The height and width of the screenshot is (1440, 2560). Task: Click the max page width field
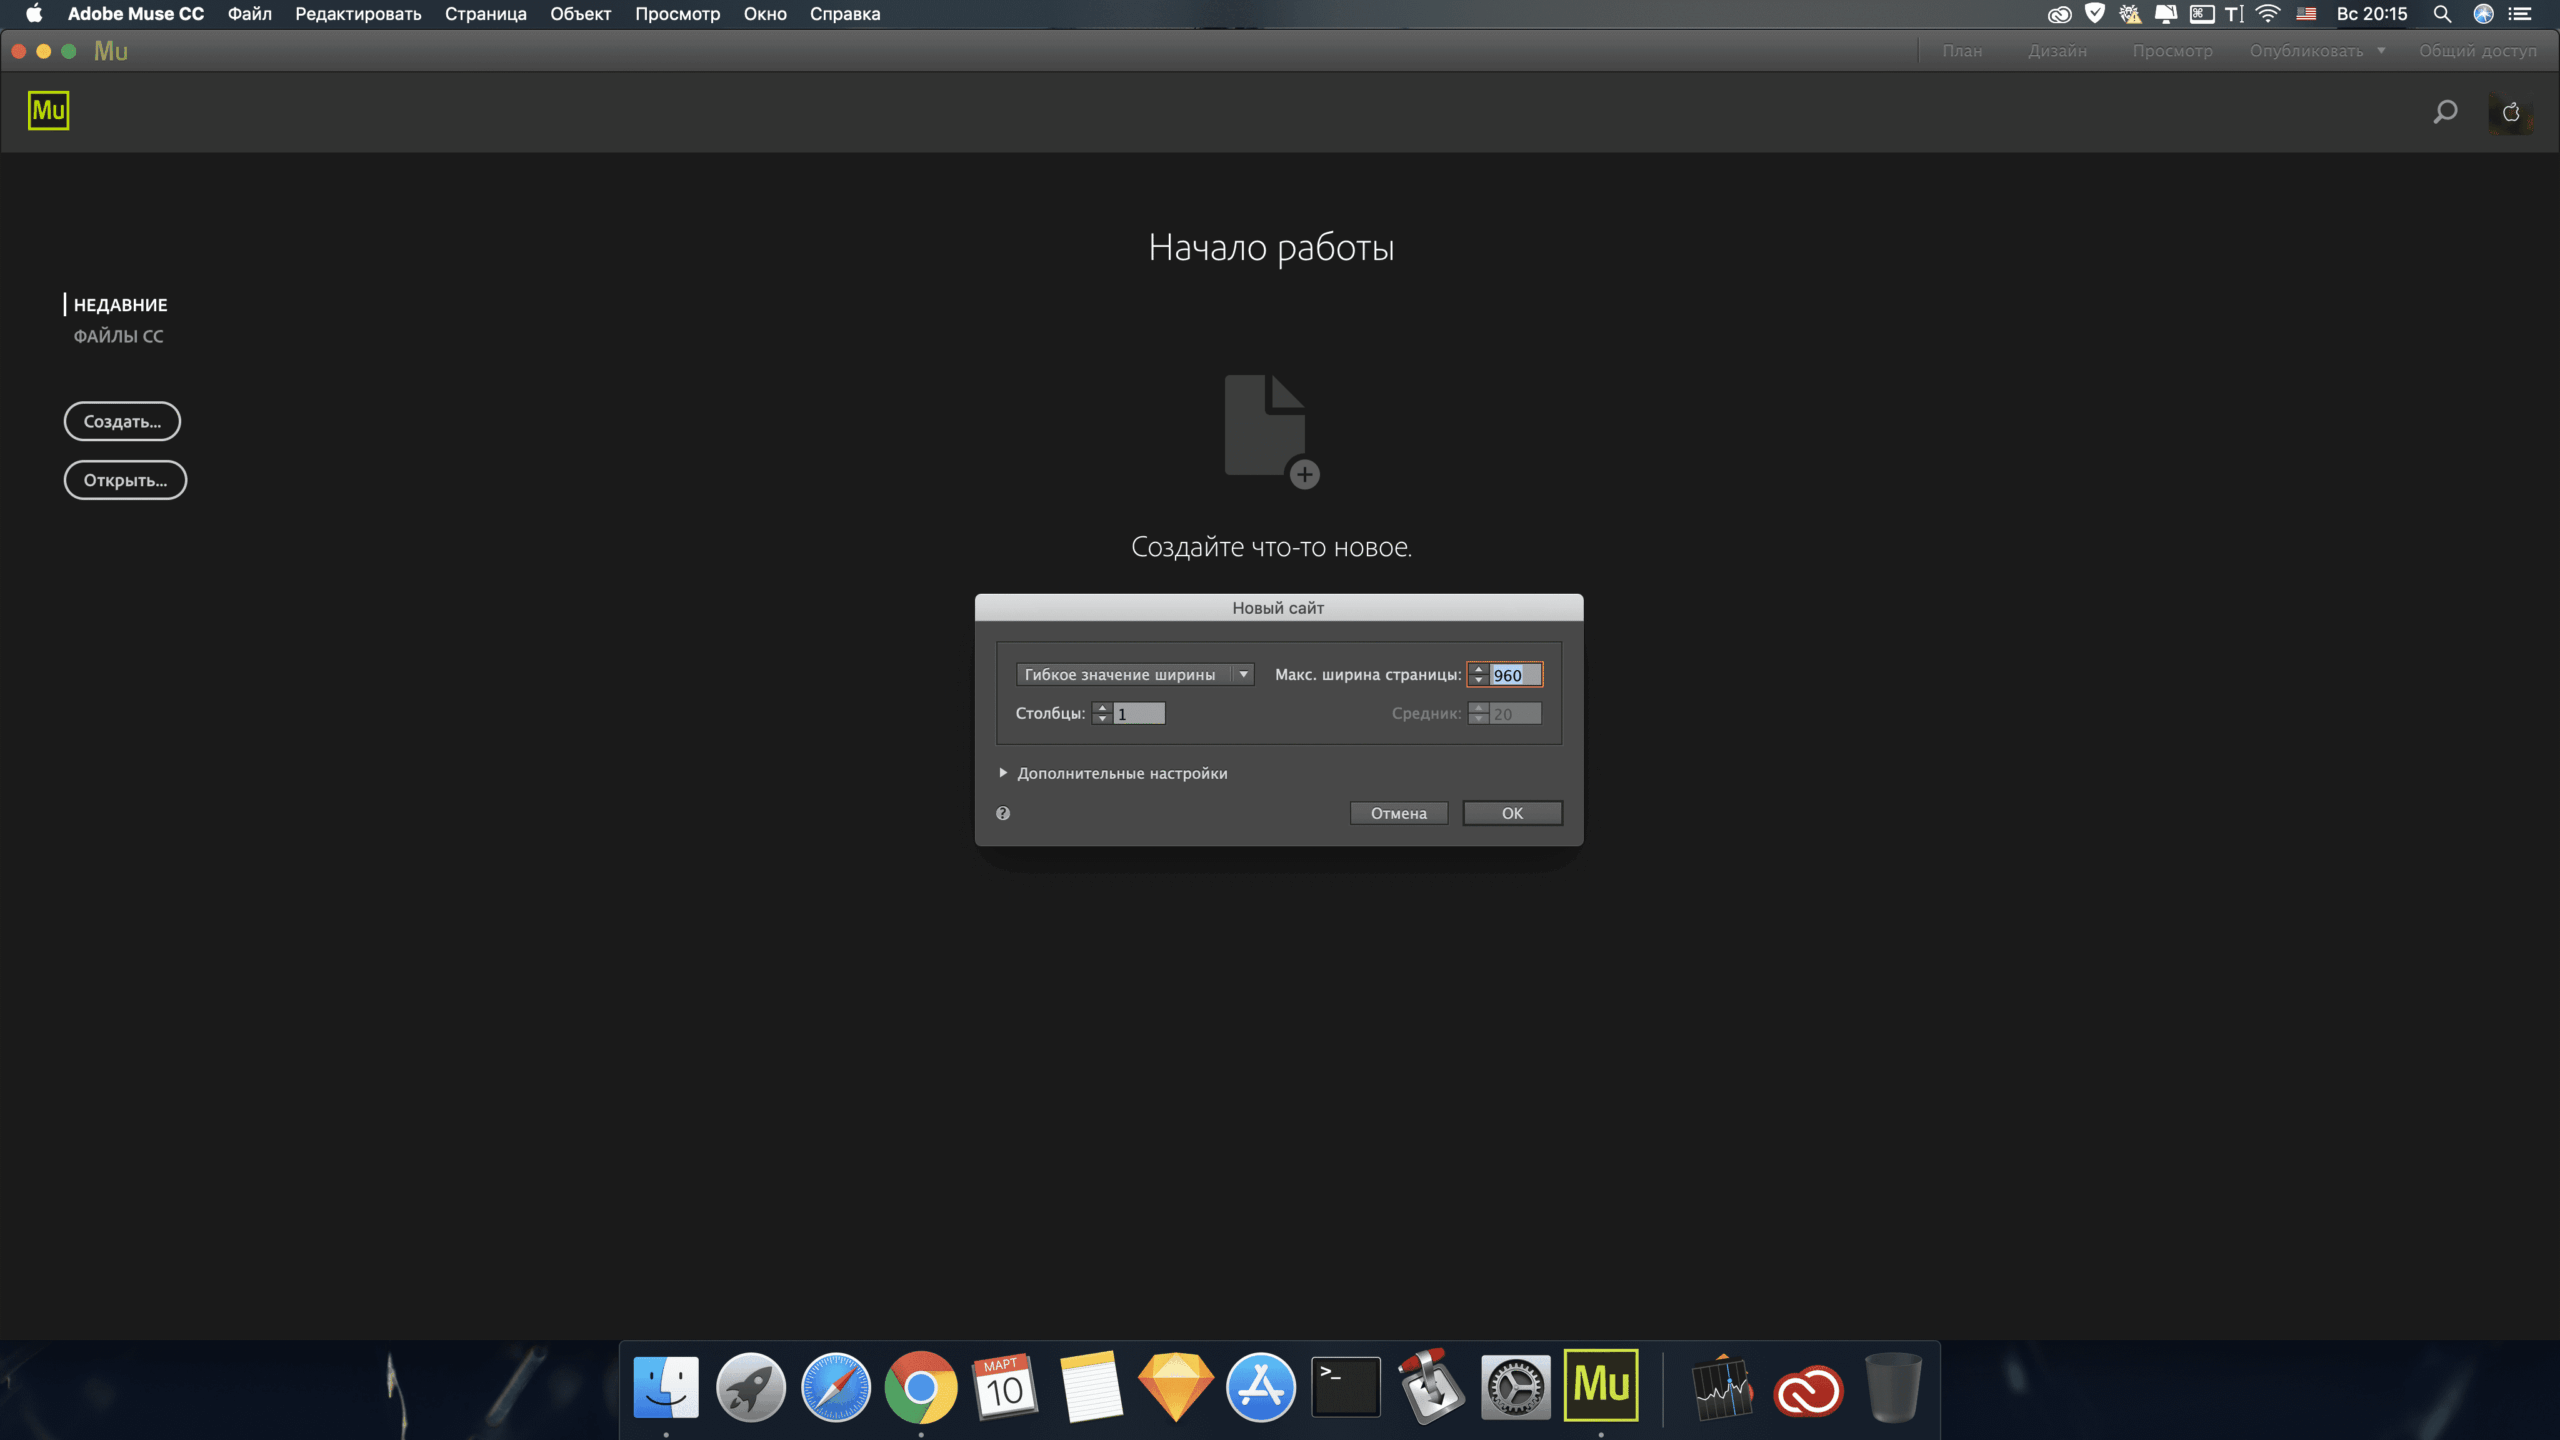click(x=1514, y=675)
